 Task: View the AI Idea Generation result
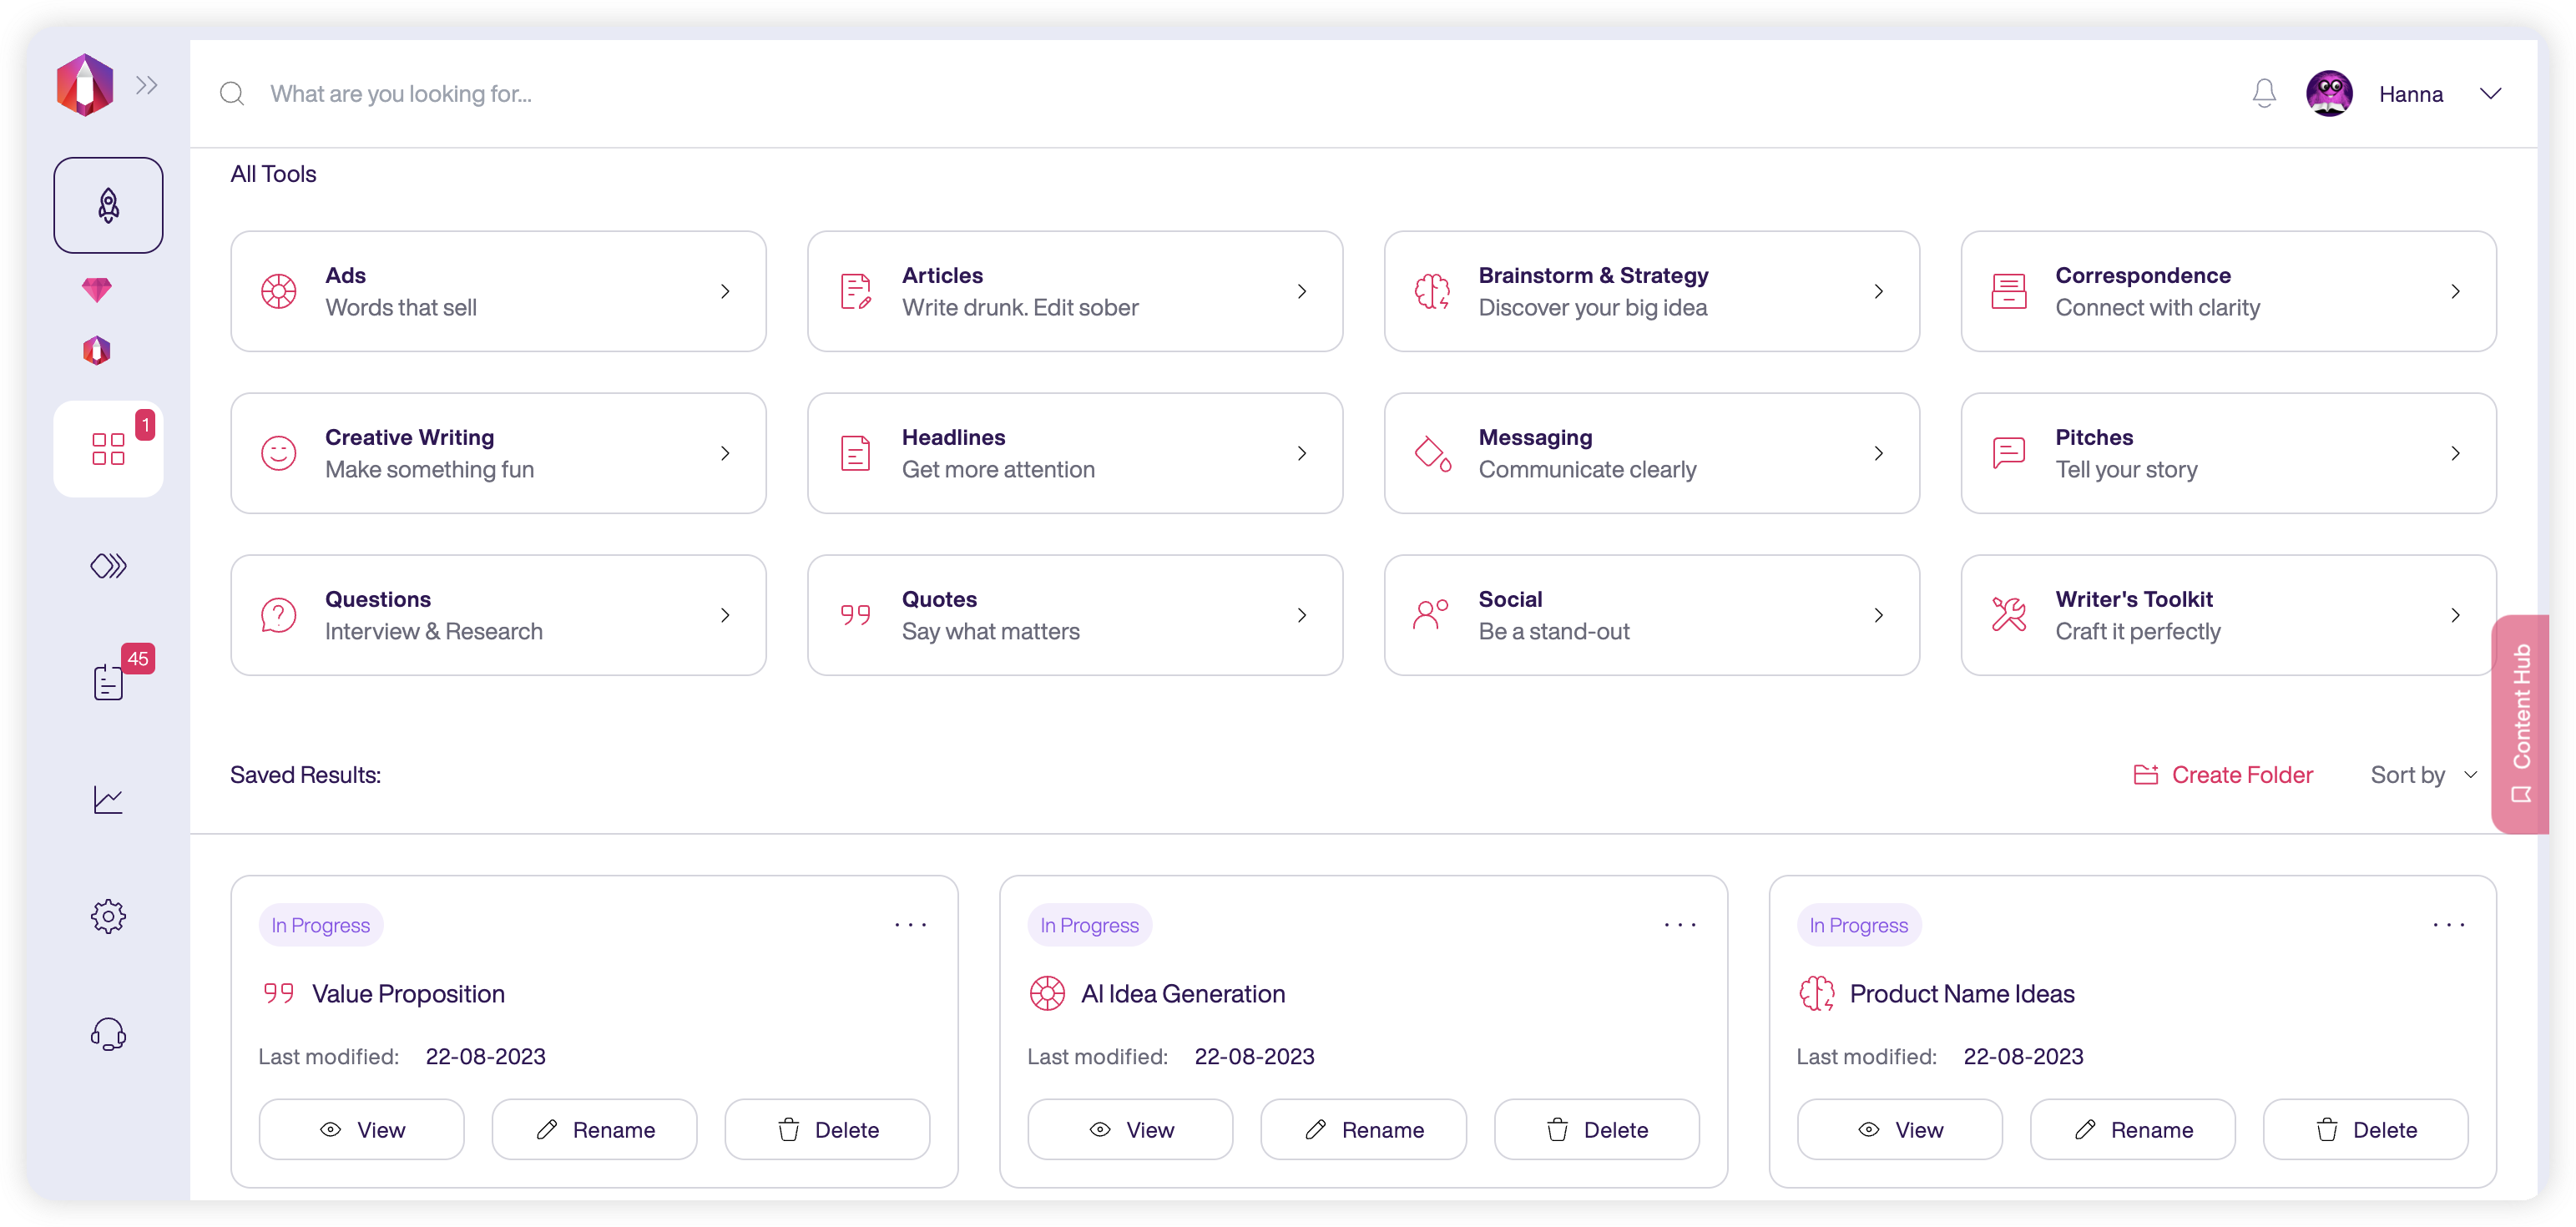coord(1130,1130)
